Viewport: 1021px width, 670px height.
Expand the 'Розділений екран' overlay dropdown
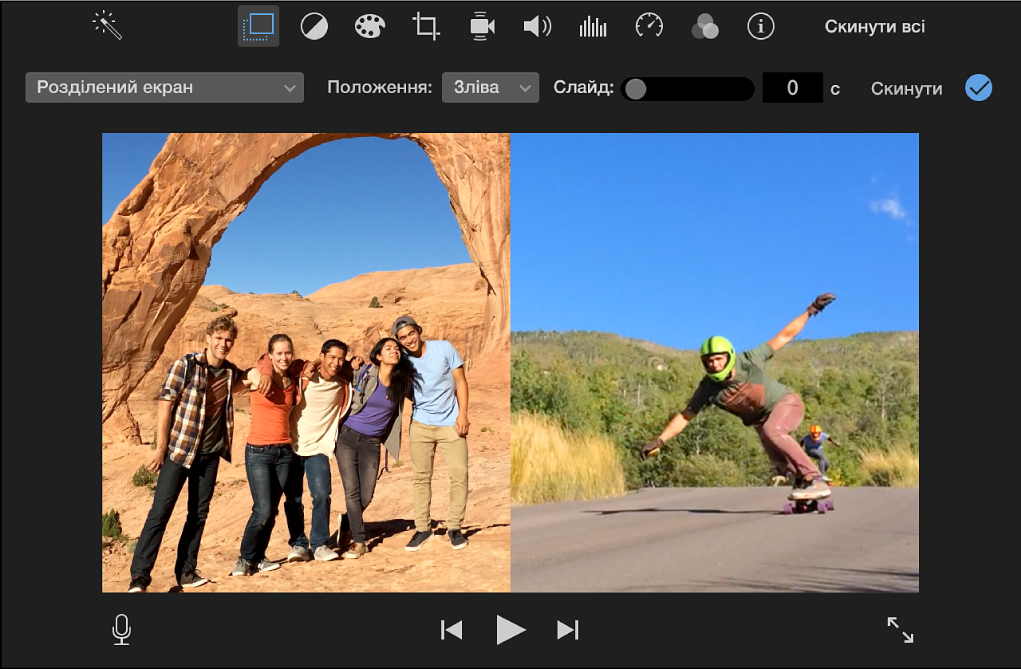coord(164,88)
